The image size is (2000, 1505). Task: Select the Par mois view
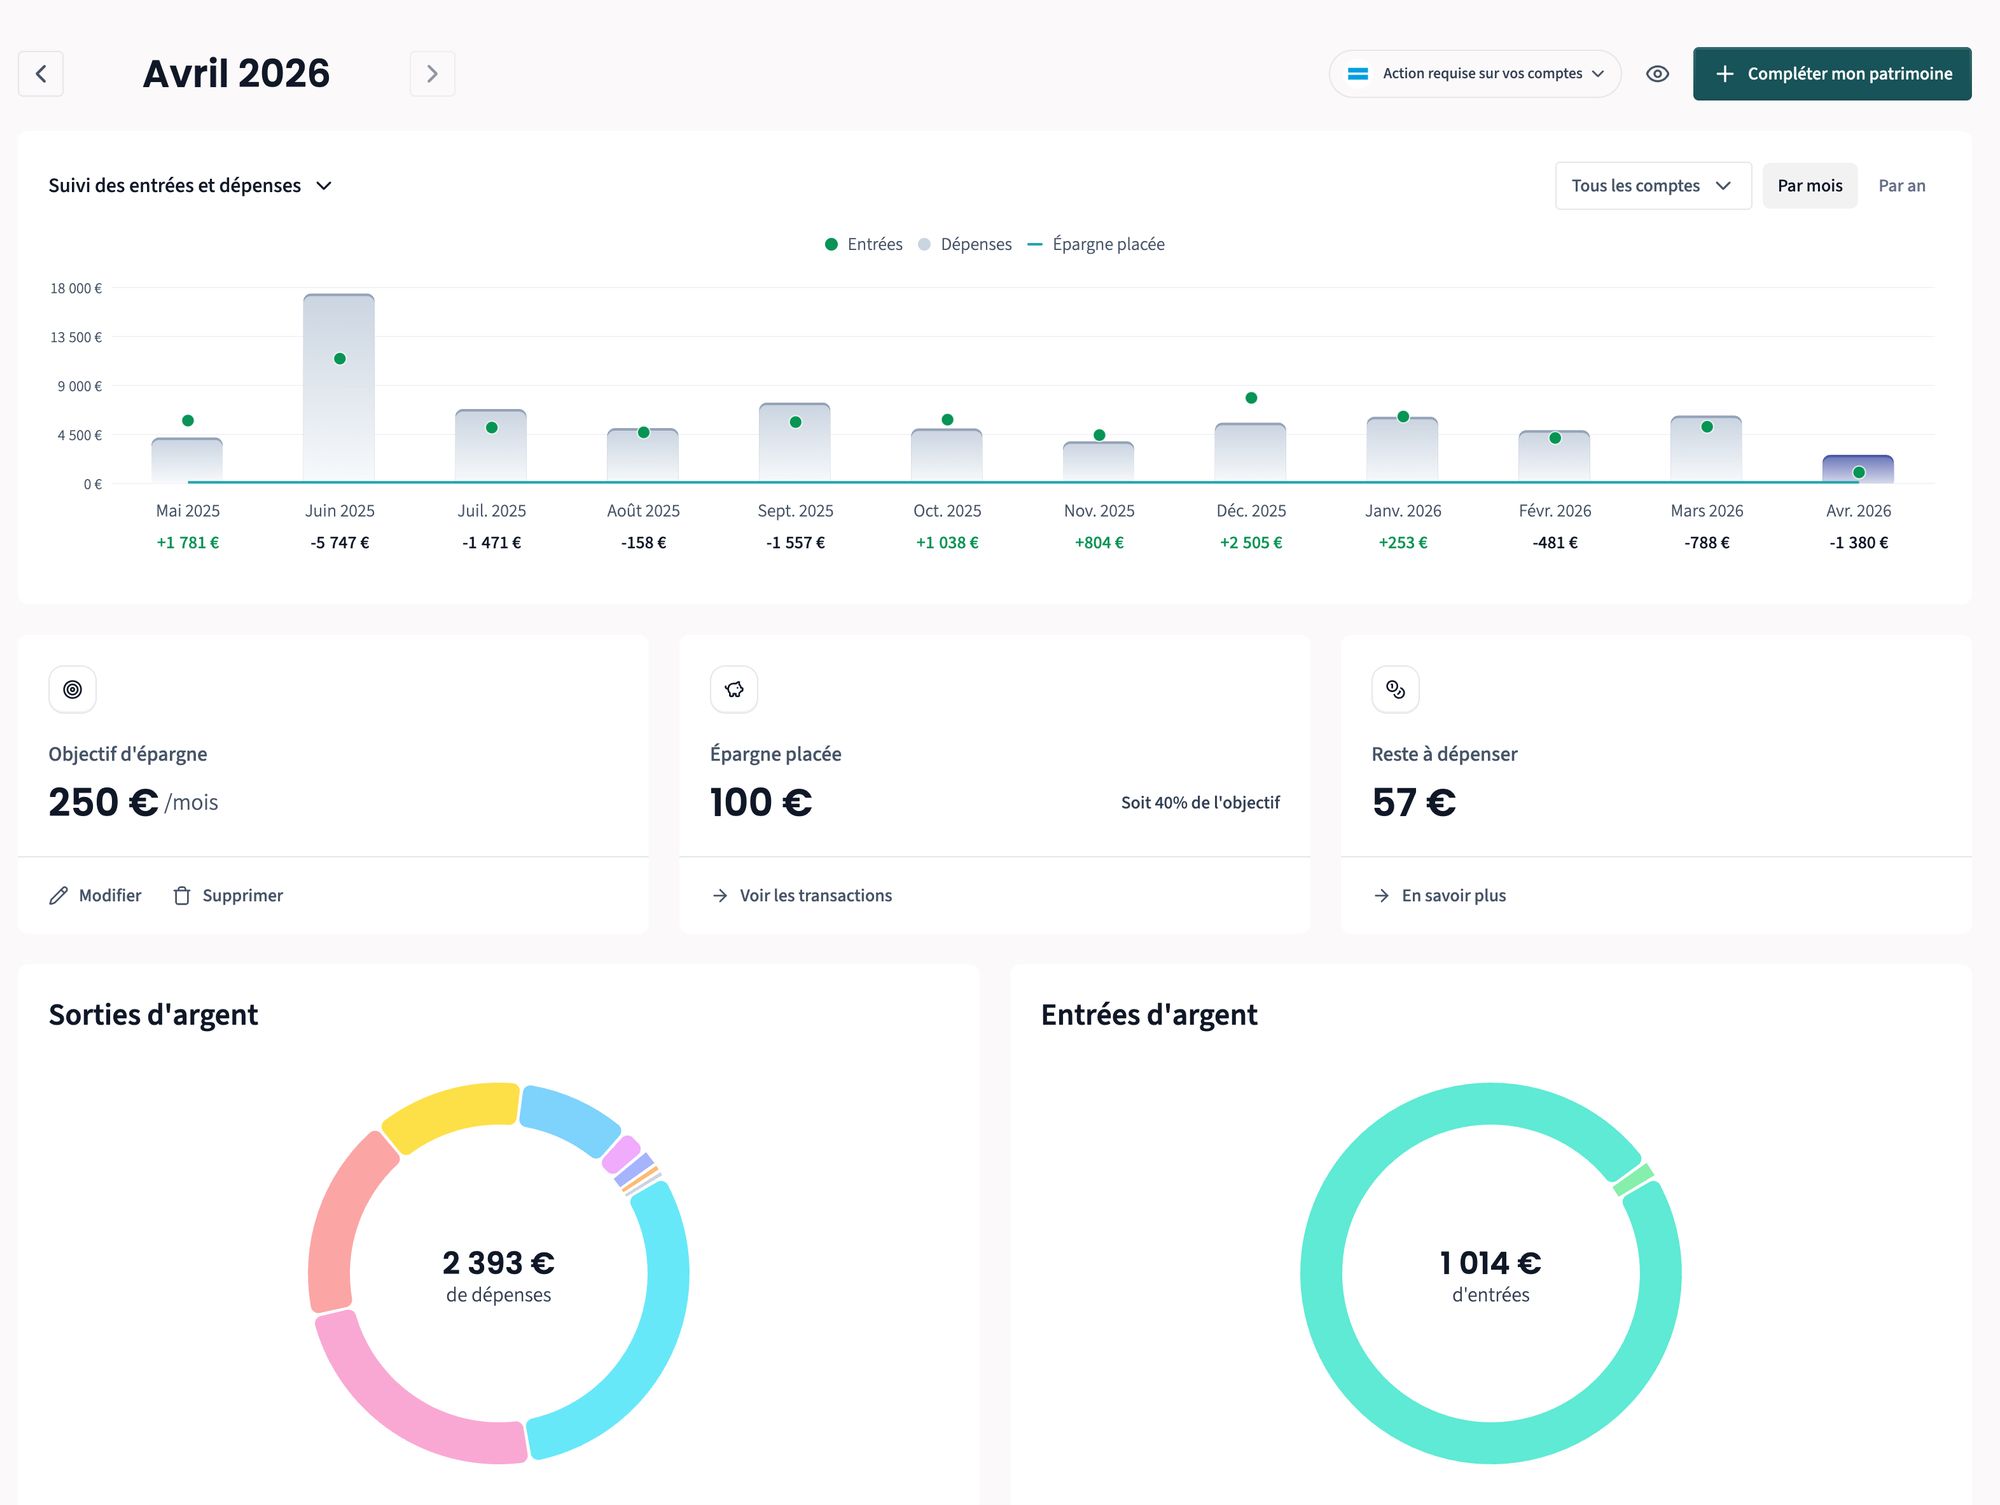(x=1809, y=186)
